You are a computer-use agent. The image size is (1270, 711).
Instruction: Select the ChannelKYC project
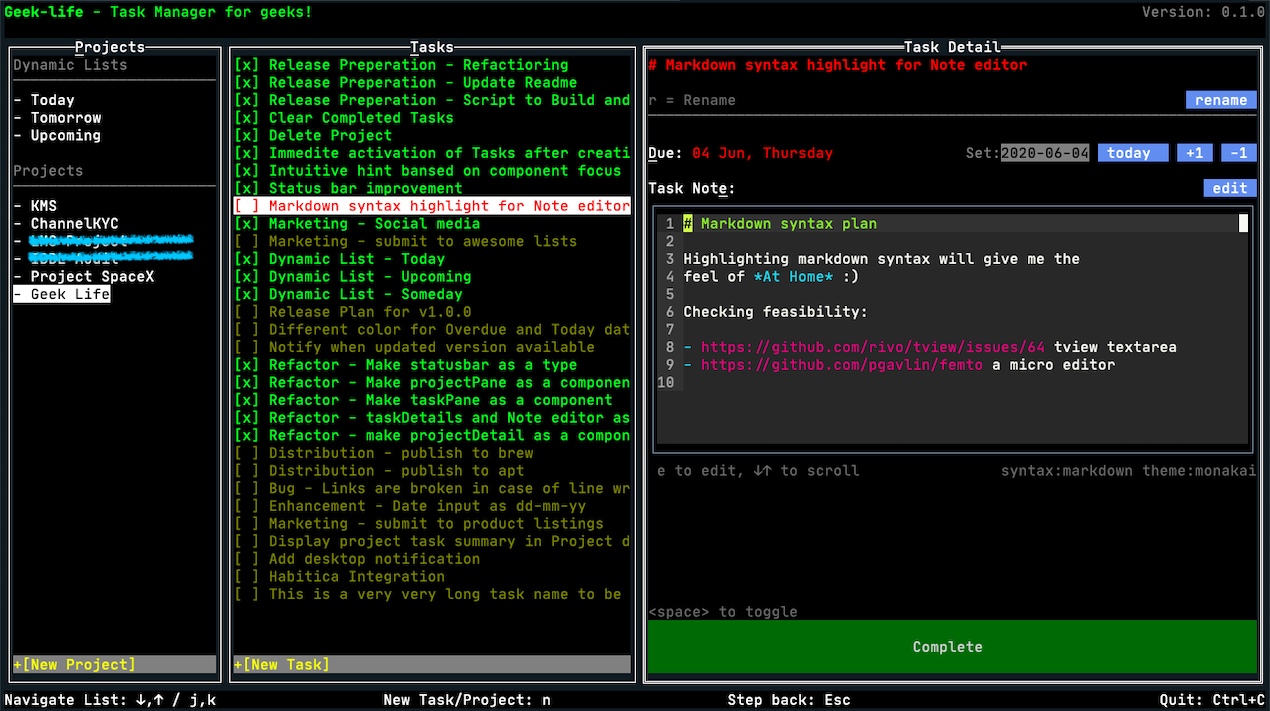[74, 224]
